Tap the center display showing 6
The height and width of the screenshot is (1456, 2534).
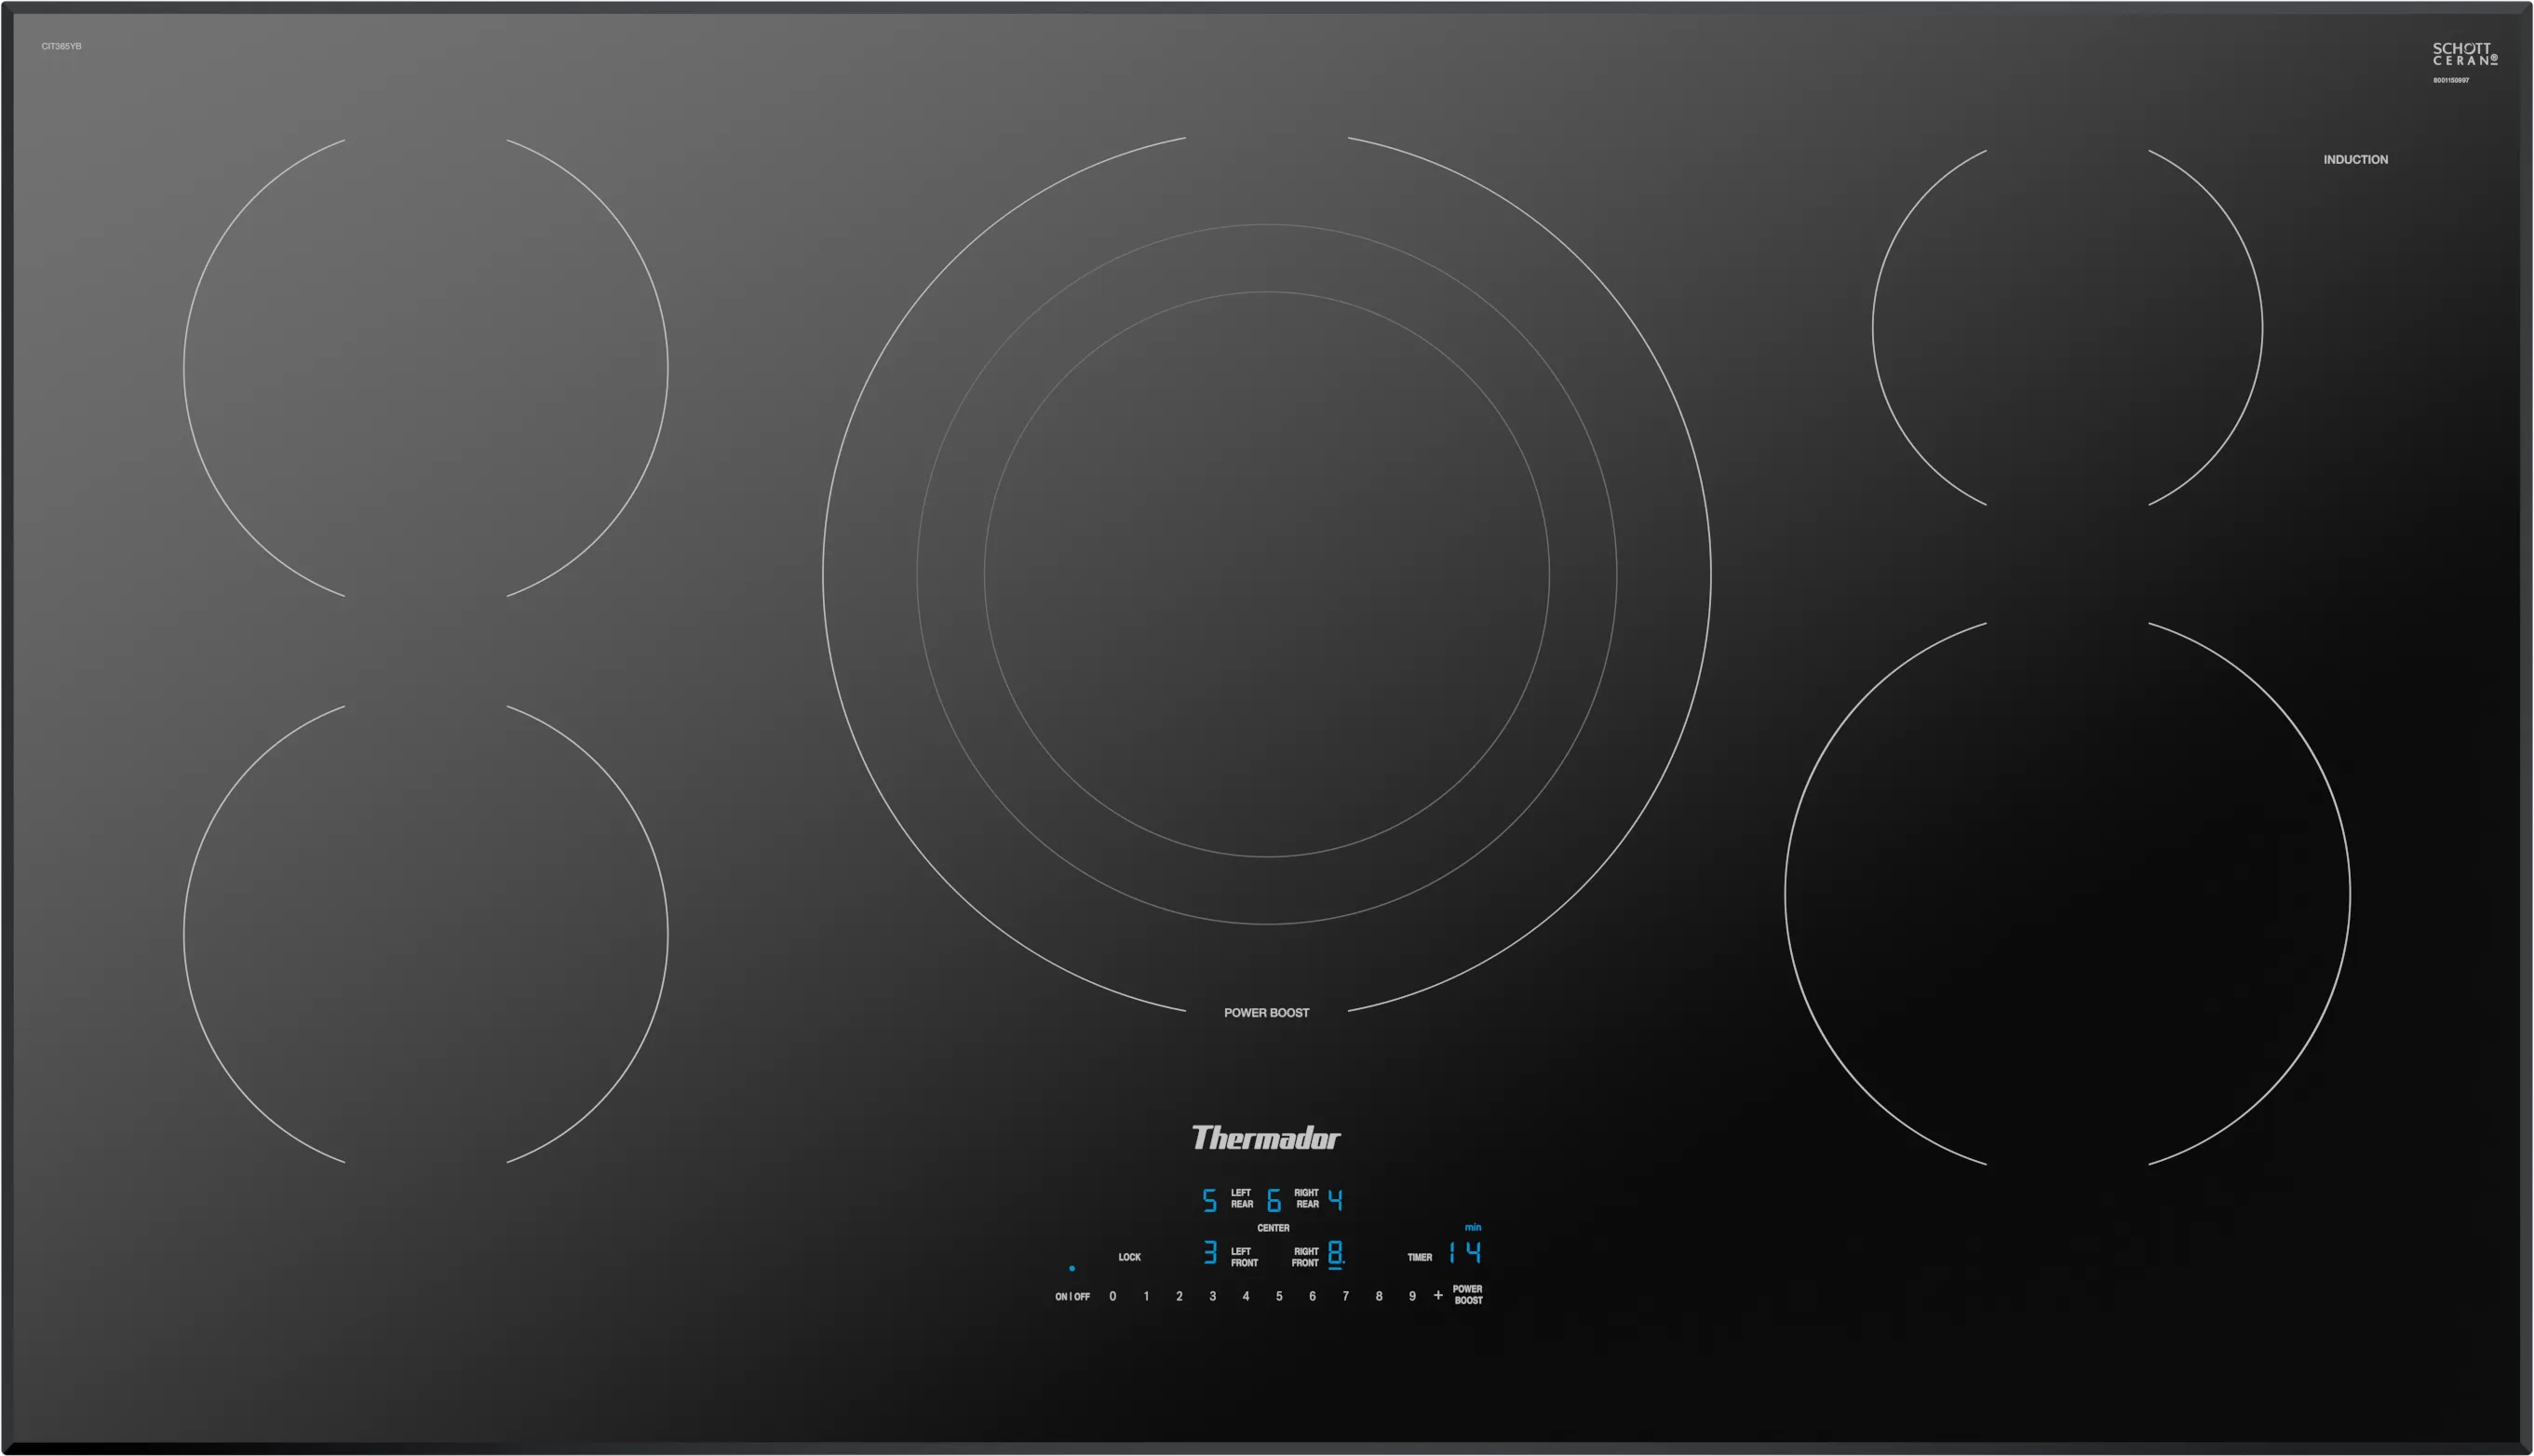[x=1274, y=1200]
